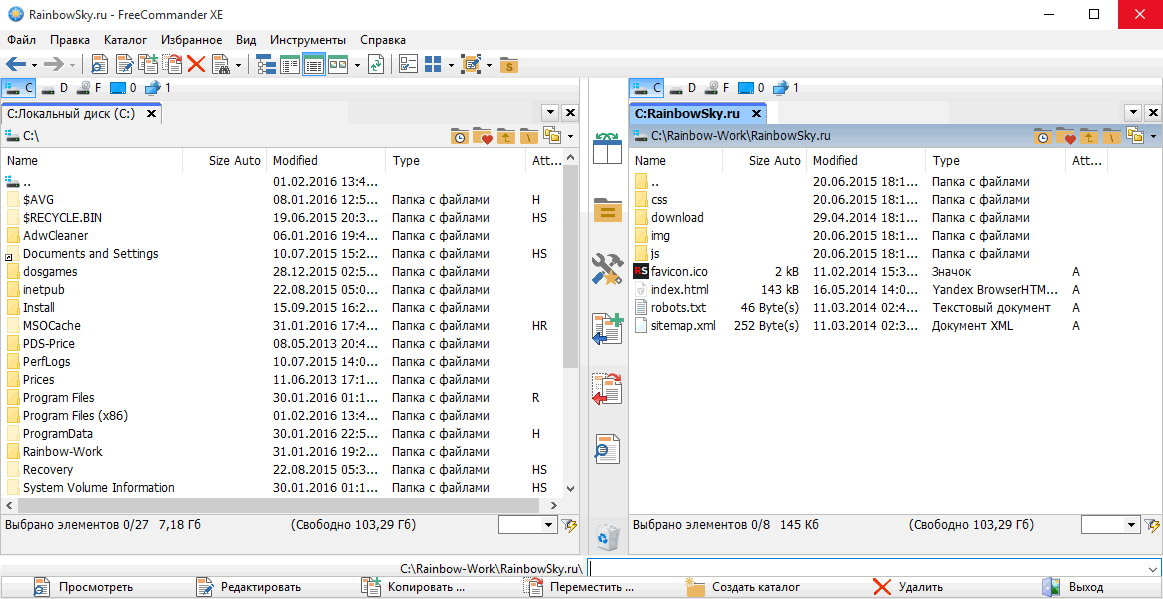Swap panels with the middle splitter icon
The height and width of the screenshot is (599, 1163).
(x=608, y=148)
